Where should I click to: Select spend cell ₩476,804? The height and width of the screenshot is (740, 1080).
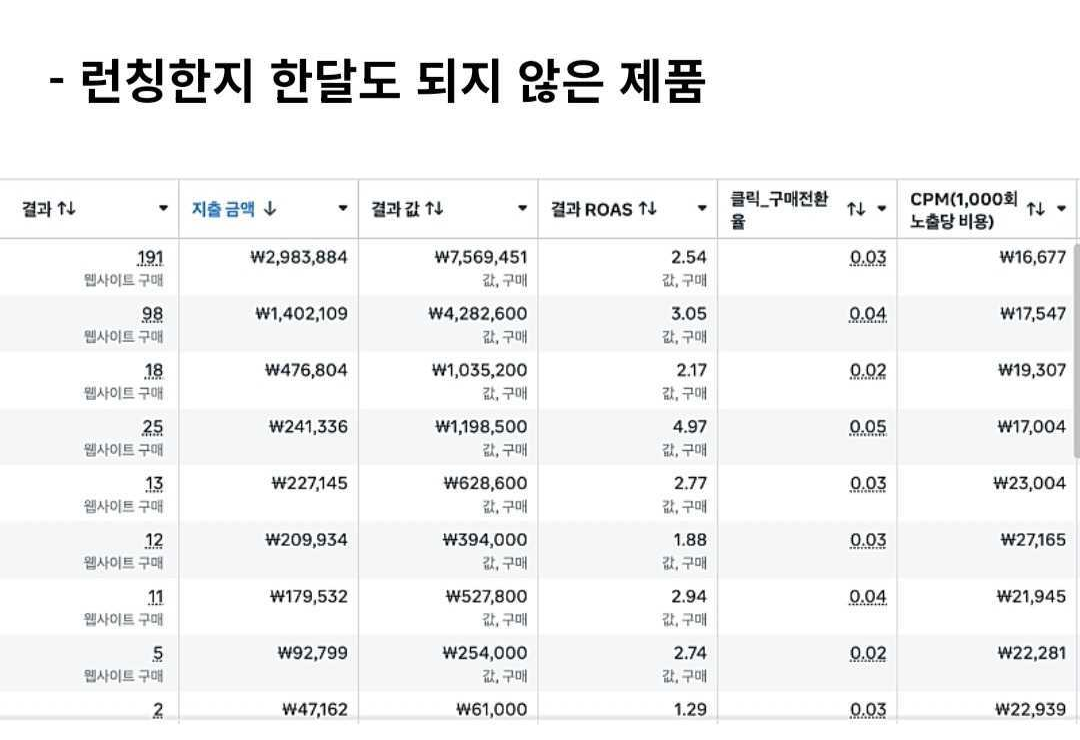(306, 371)
